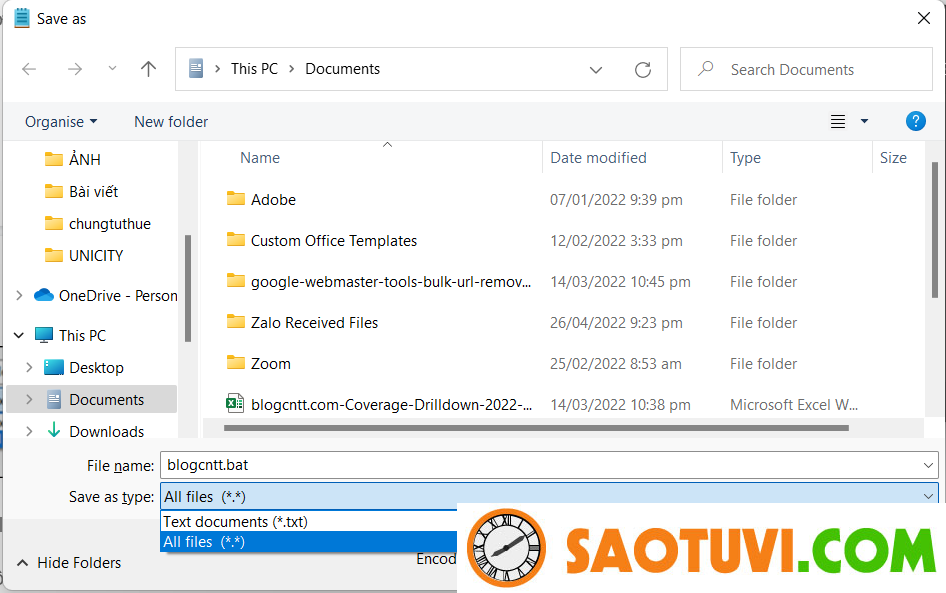Image resolution: width=946 pixels, height=593 pixels.
Task: Click the Adobe folder icon
Action: point(236,198)
